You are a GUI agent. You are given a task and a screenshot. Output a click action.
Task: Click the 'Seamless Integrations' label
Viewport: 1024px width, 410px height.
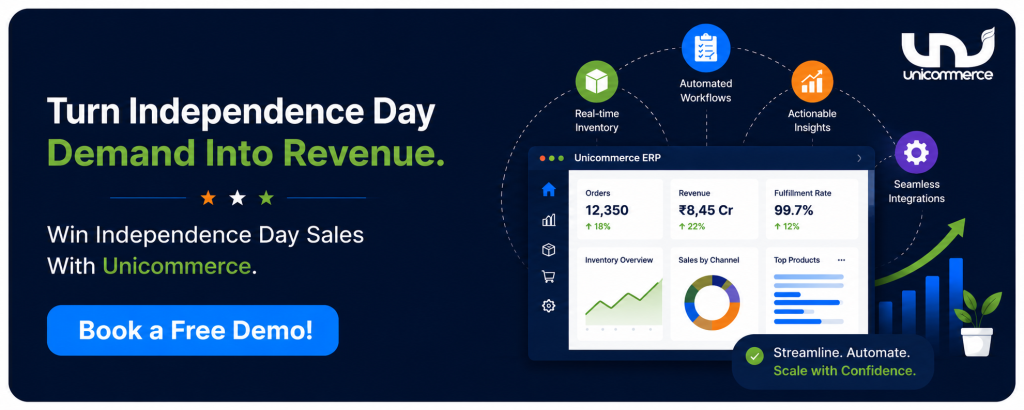click(x=916, y=191)
